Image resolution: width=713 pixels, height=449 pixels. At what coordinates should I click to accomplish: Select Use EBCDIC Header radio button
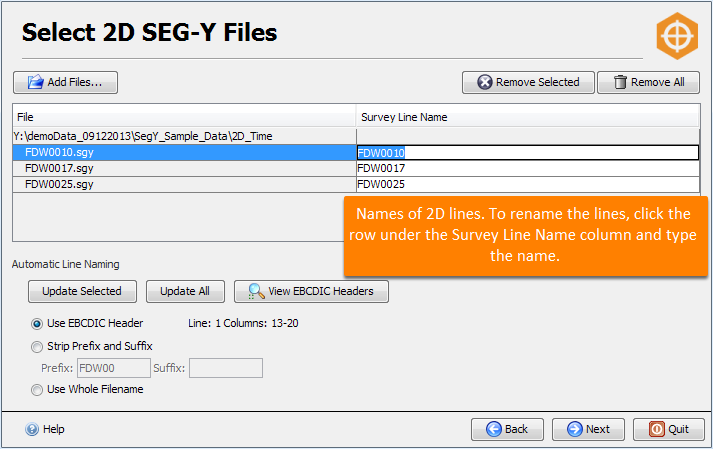point(37,324)
